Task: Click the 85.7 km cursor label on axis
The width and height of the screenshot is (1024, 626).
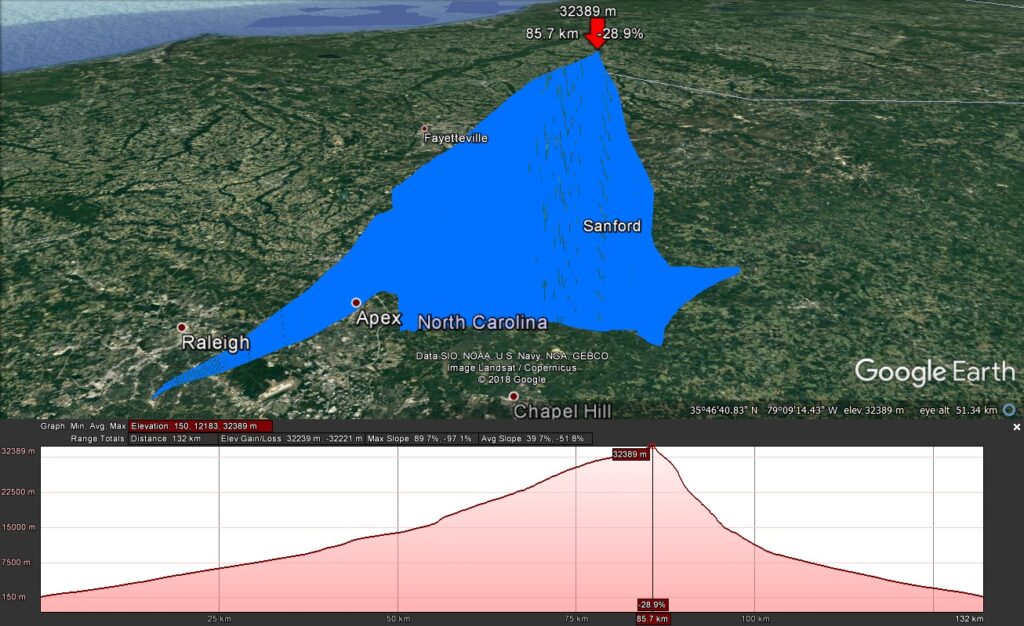Action: point(653,619)
